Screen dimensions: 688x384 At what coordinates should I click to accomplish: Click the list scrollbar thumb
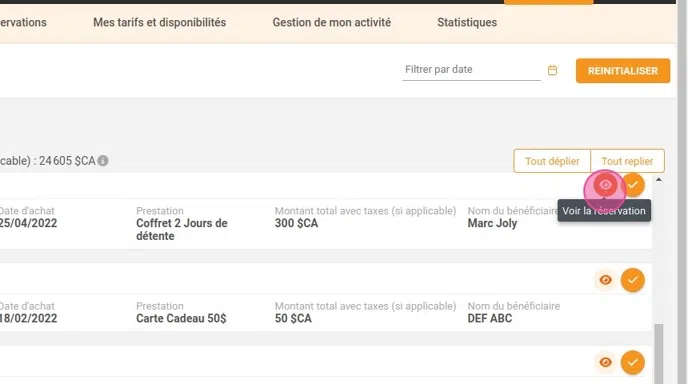(659, 354)
